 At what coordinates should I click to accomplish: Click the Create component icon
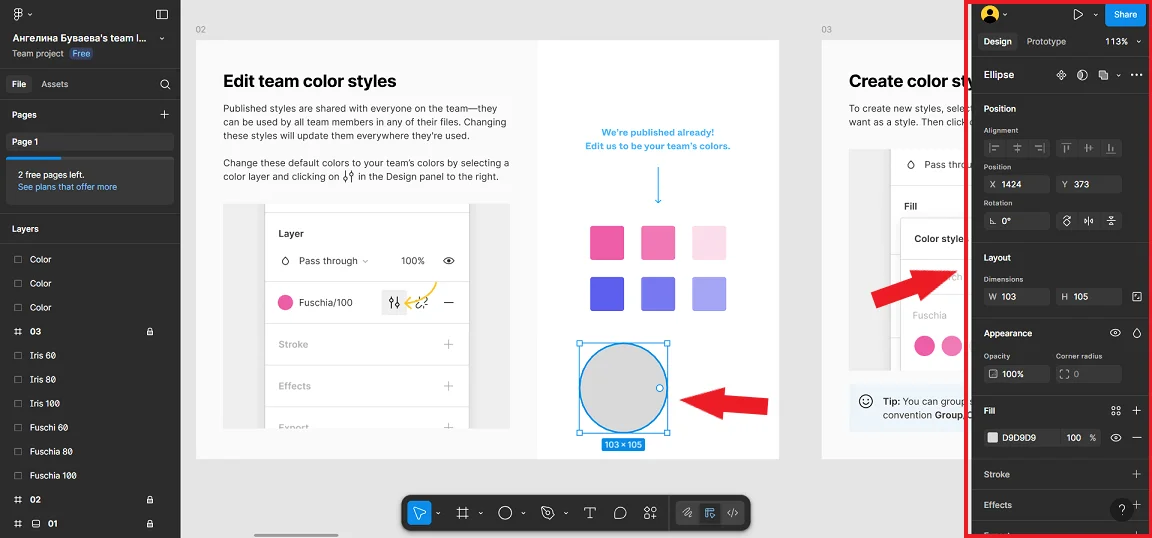(x=1061, y=75)
